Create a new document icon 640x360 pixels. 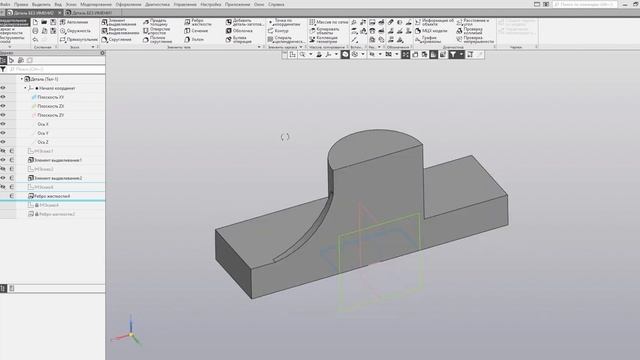tap(35, 22)
